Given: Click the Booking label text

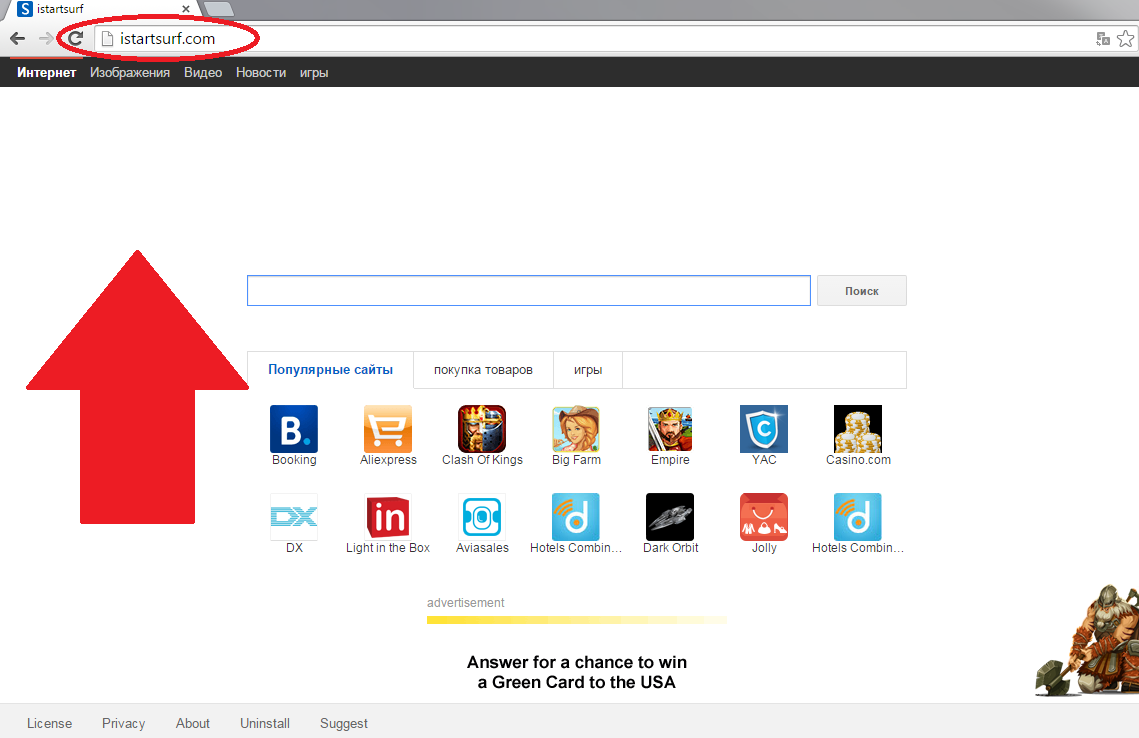Looking at the screenshot, I should 294,460.
